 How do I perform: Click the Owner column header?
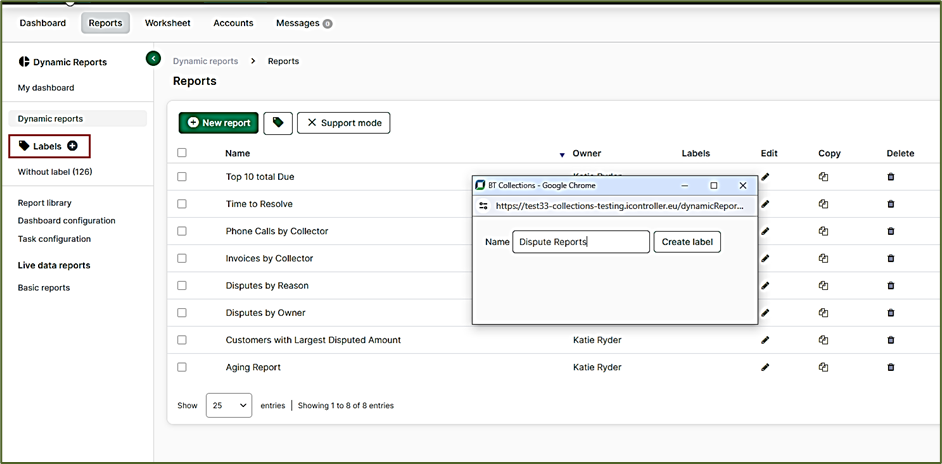(x=586, y=153)
